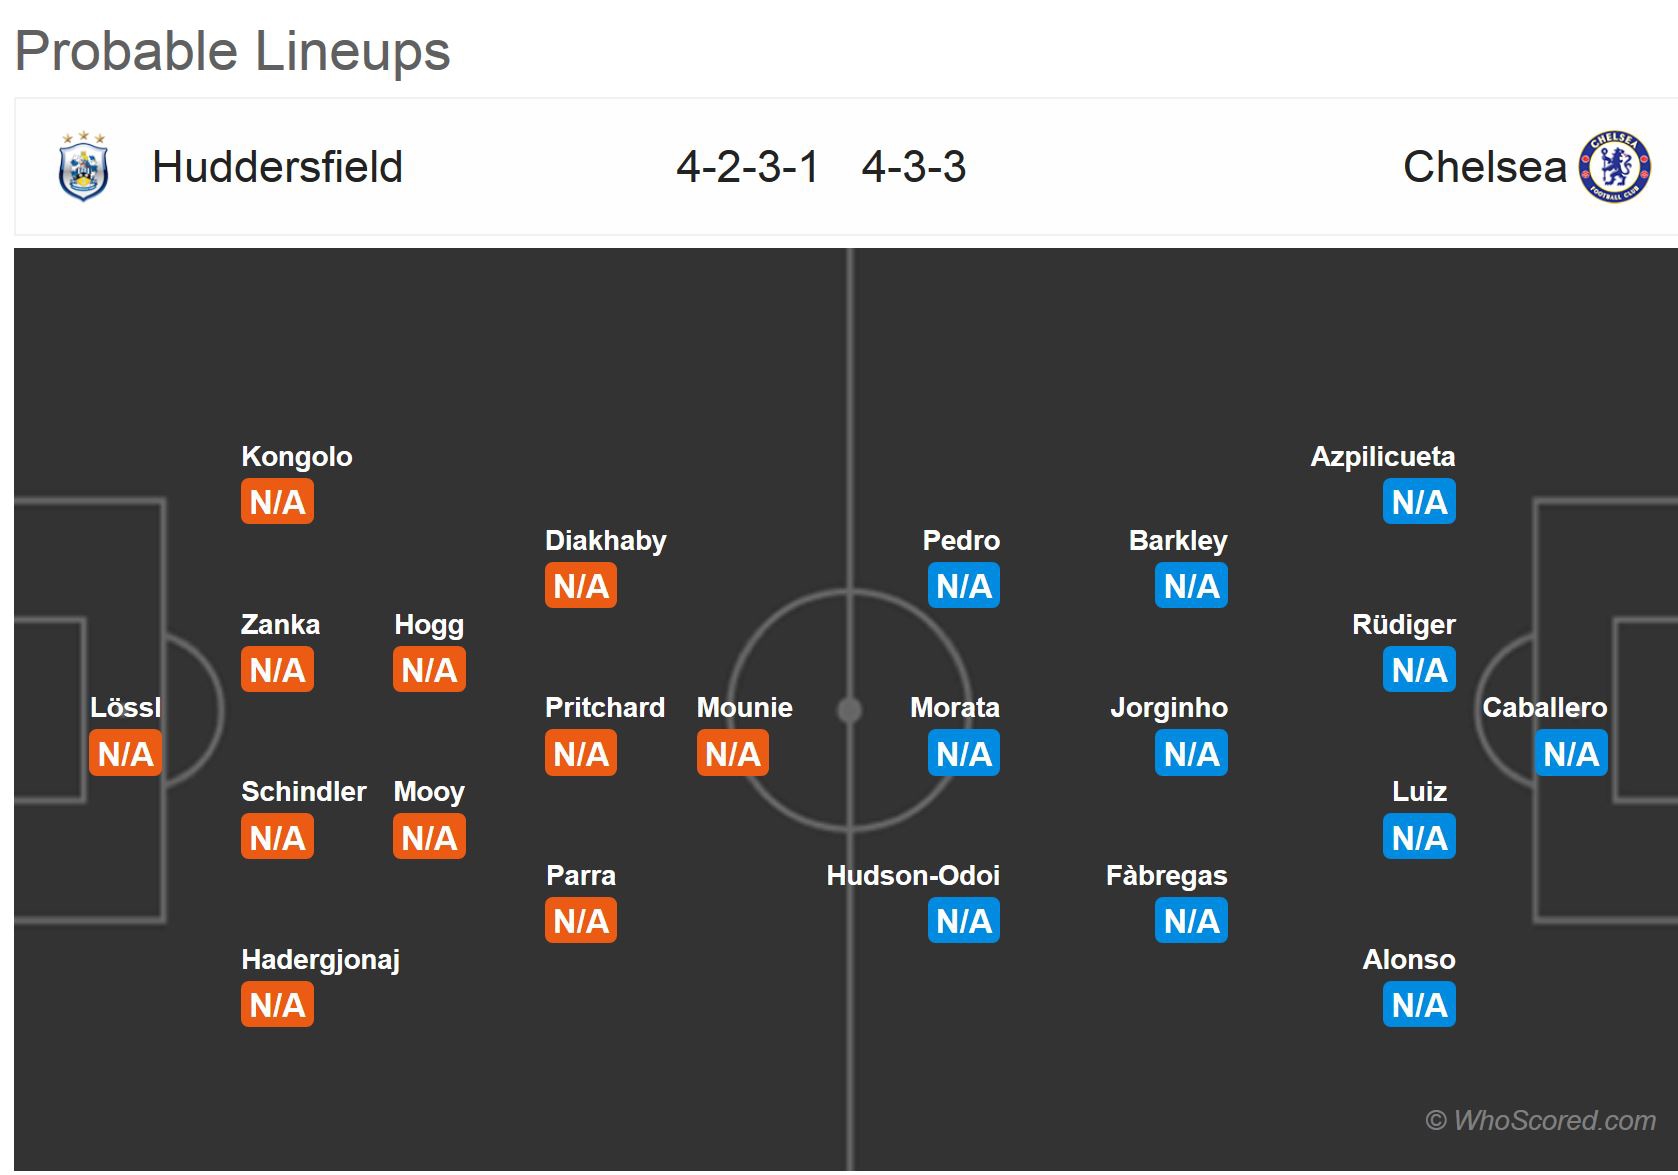This screenshot has height=1175, width=1678.
Task: Click player name Fàbregas
Action: point(1166,876)
